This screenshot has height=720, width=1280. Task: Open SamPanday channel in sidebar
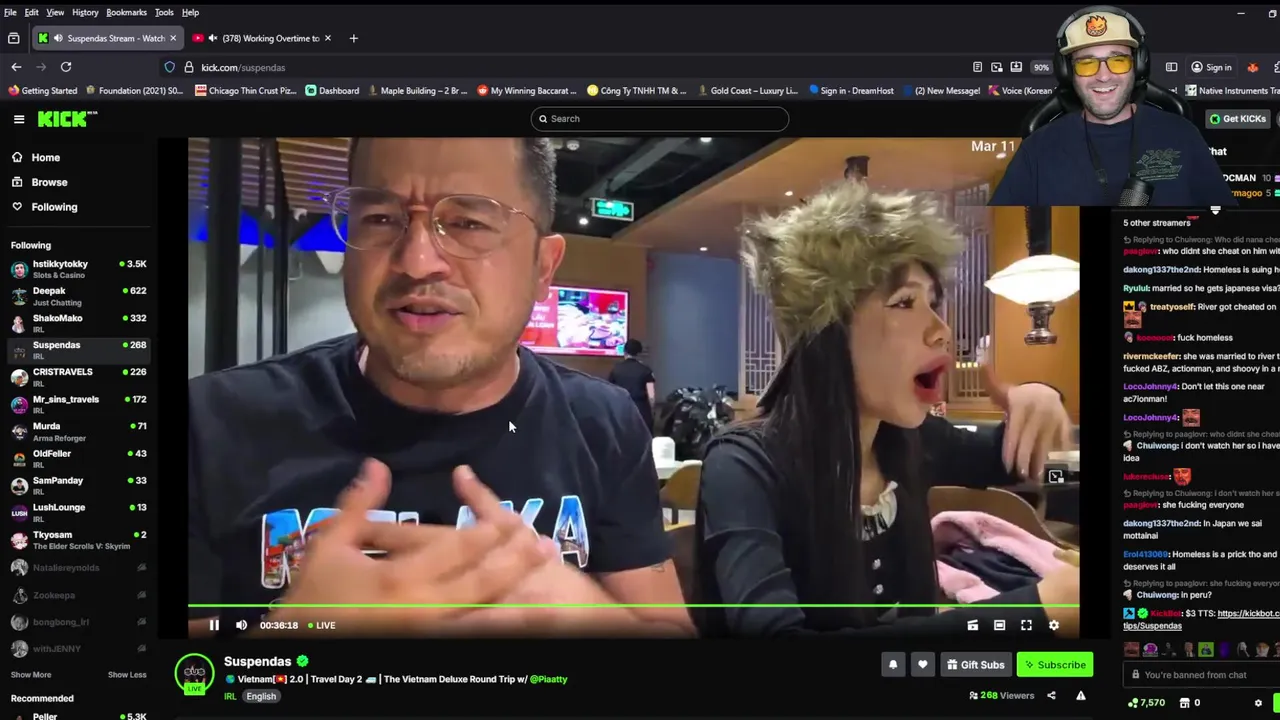coord(78,485)
